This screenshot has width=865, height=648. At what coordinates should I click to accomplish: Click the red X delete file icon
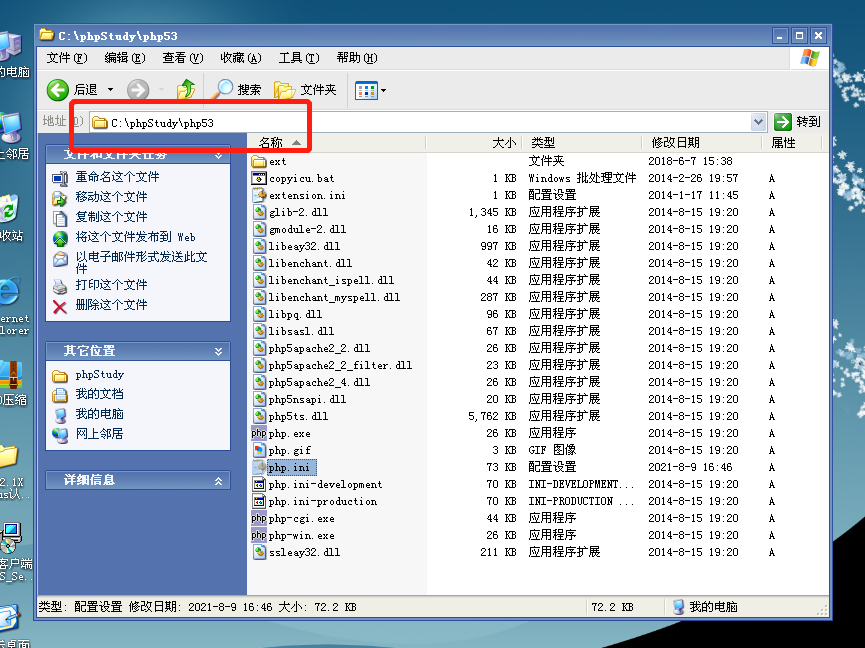point(60,306)
